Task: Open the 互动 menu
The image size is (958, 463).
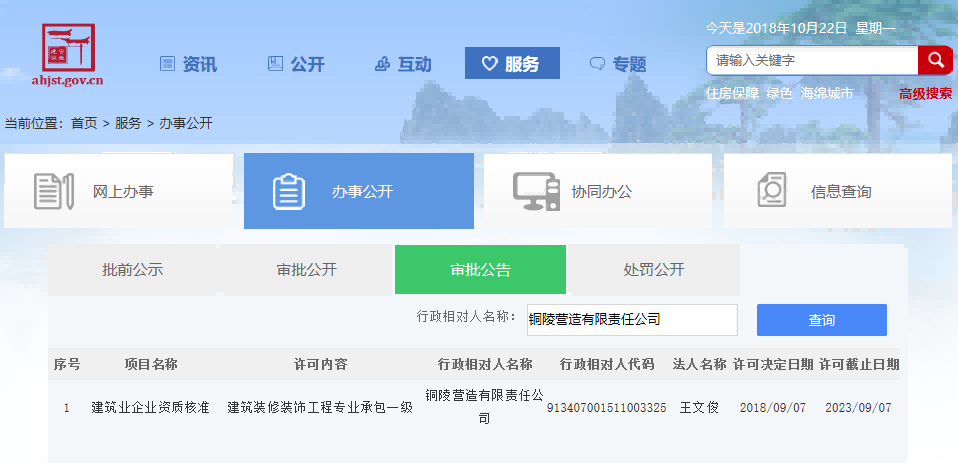Action: [414, 64]
